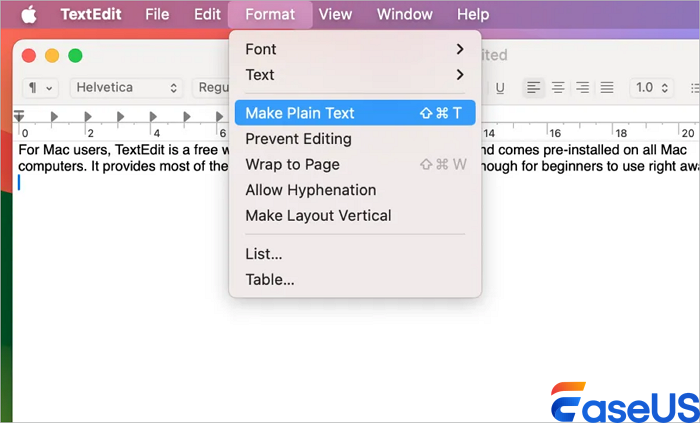Expand the Text submenu

(355, 75)
